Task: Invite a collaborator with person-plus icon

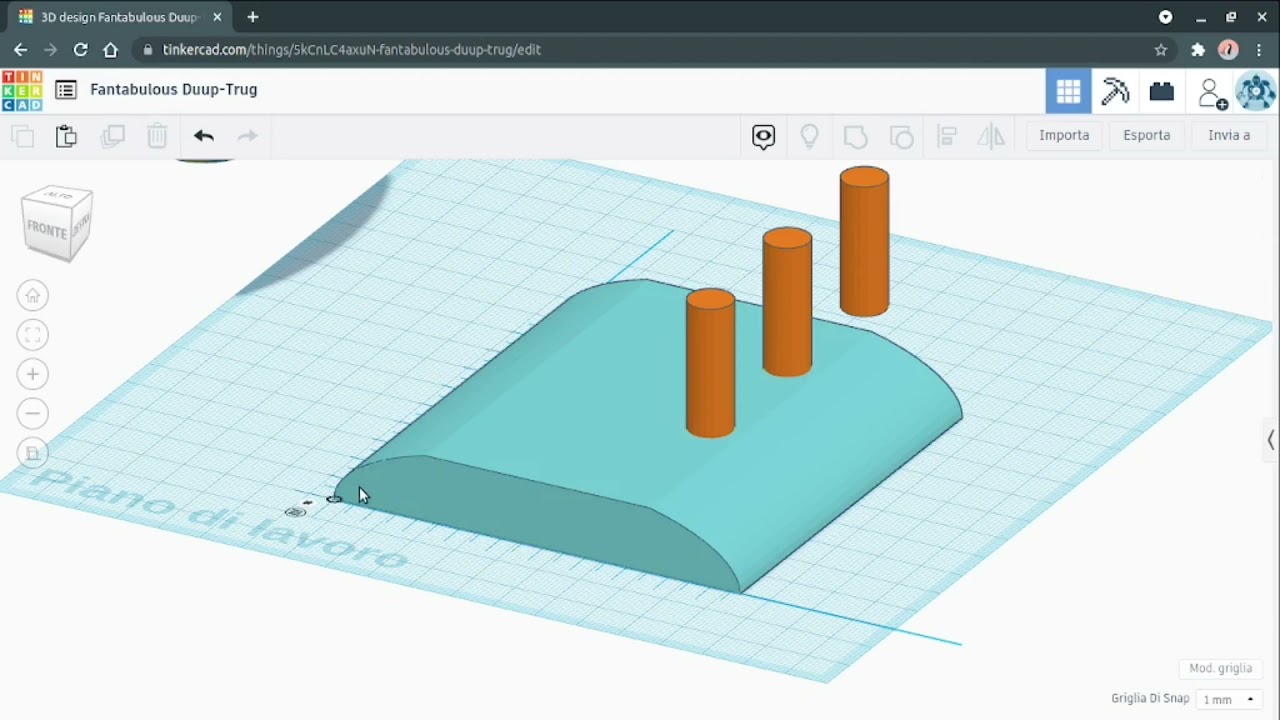Action: pyautogui.click(x=1211, y=93)
